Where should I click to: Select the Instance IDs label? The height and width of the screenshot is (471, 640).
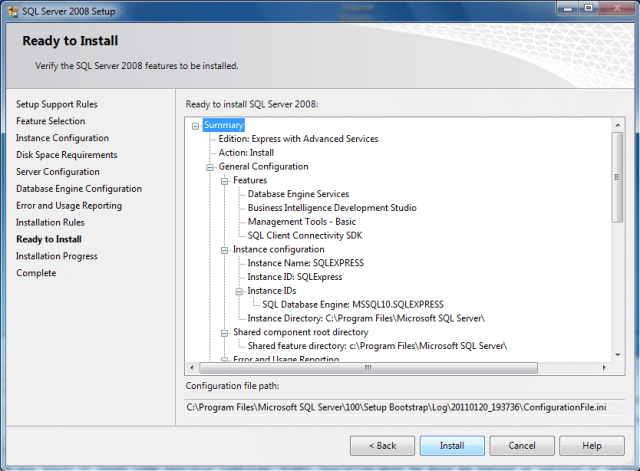click(272, 291)
